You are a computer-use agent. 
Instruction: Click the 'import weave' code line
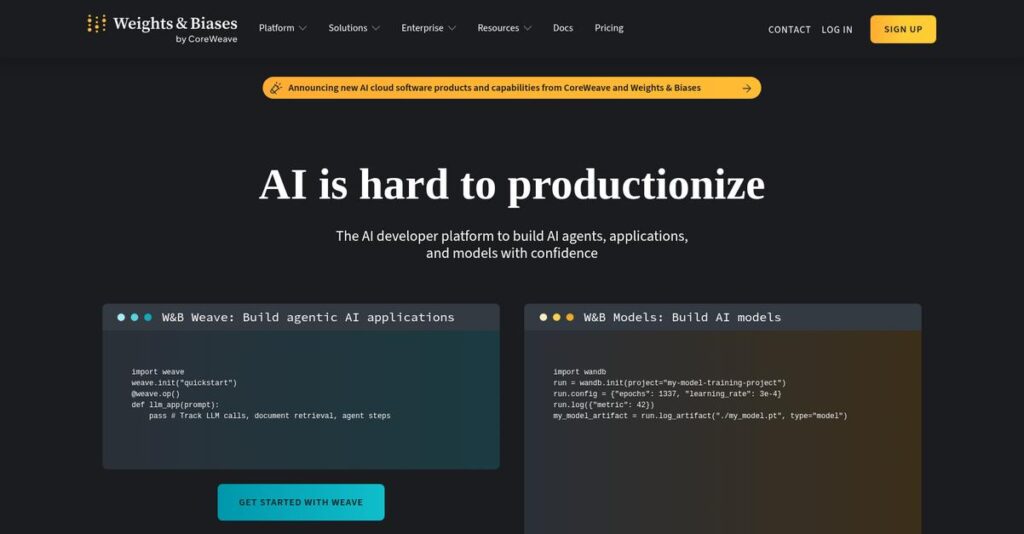click(157, 372)
